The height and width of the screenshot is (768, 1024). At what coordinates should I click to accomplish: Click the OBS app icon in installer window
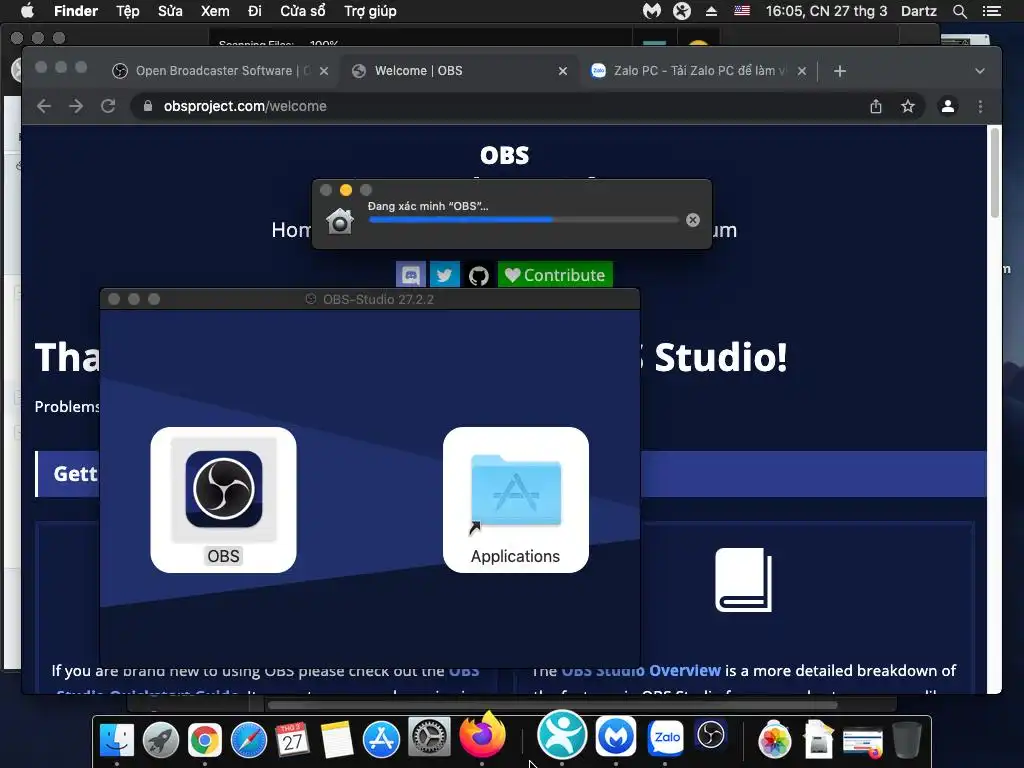[223, 489]
